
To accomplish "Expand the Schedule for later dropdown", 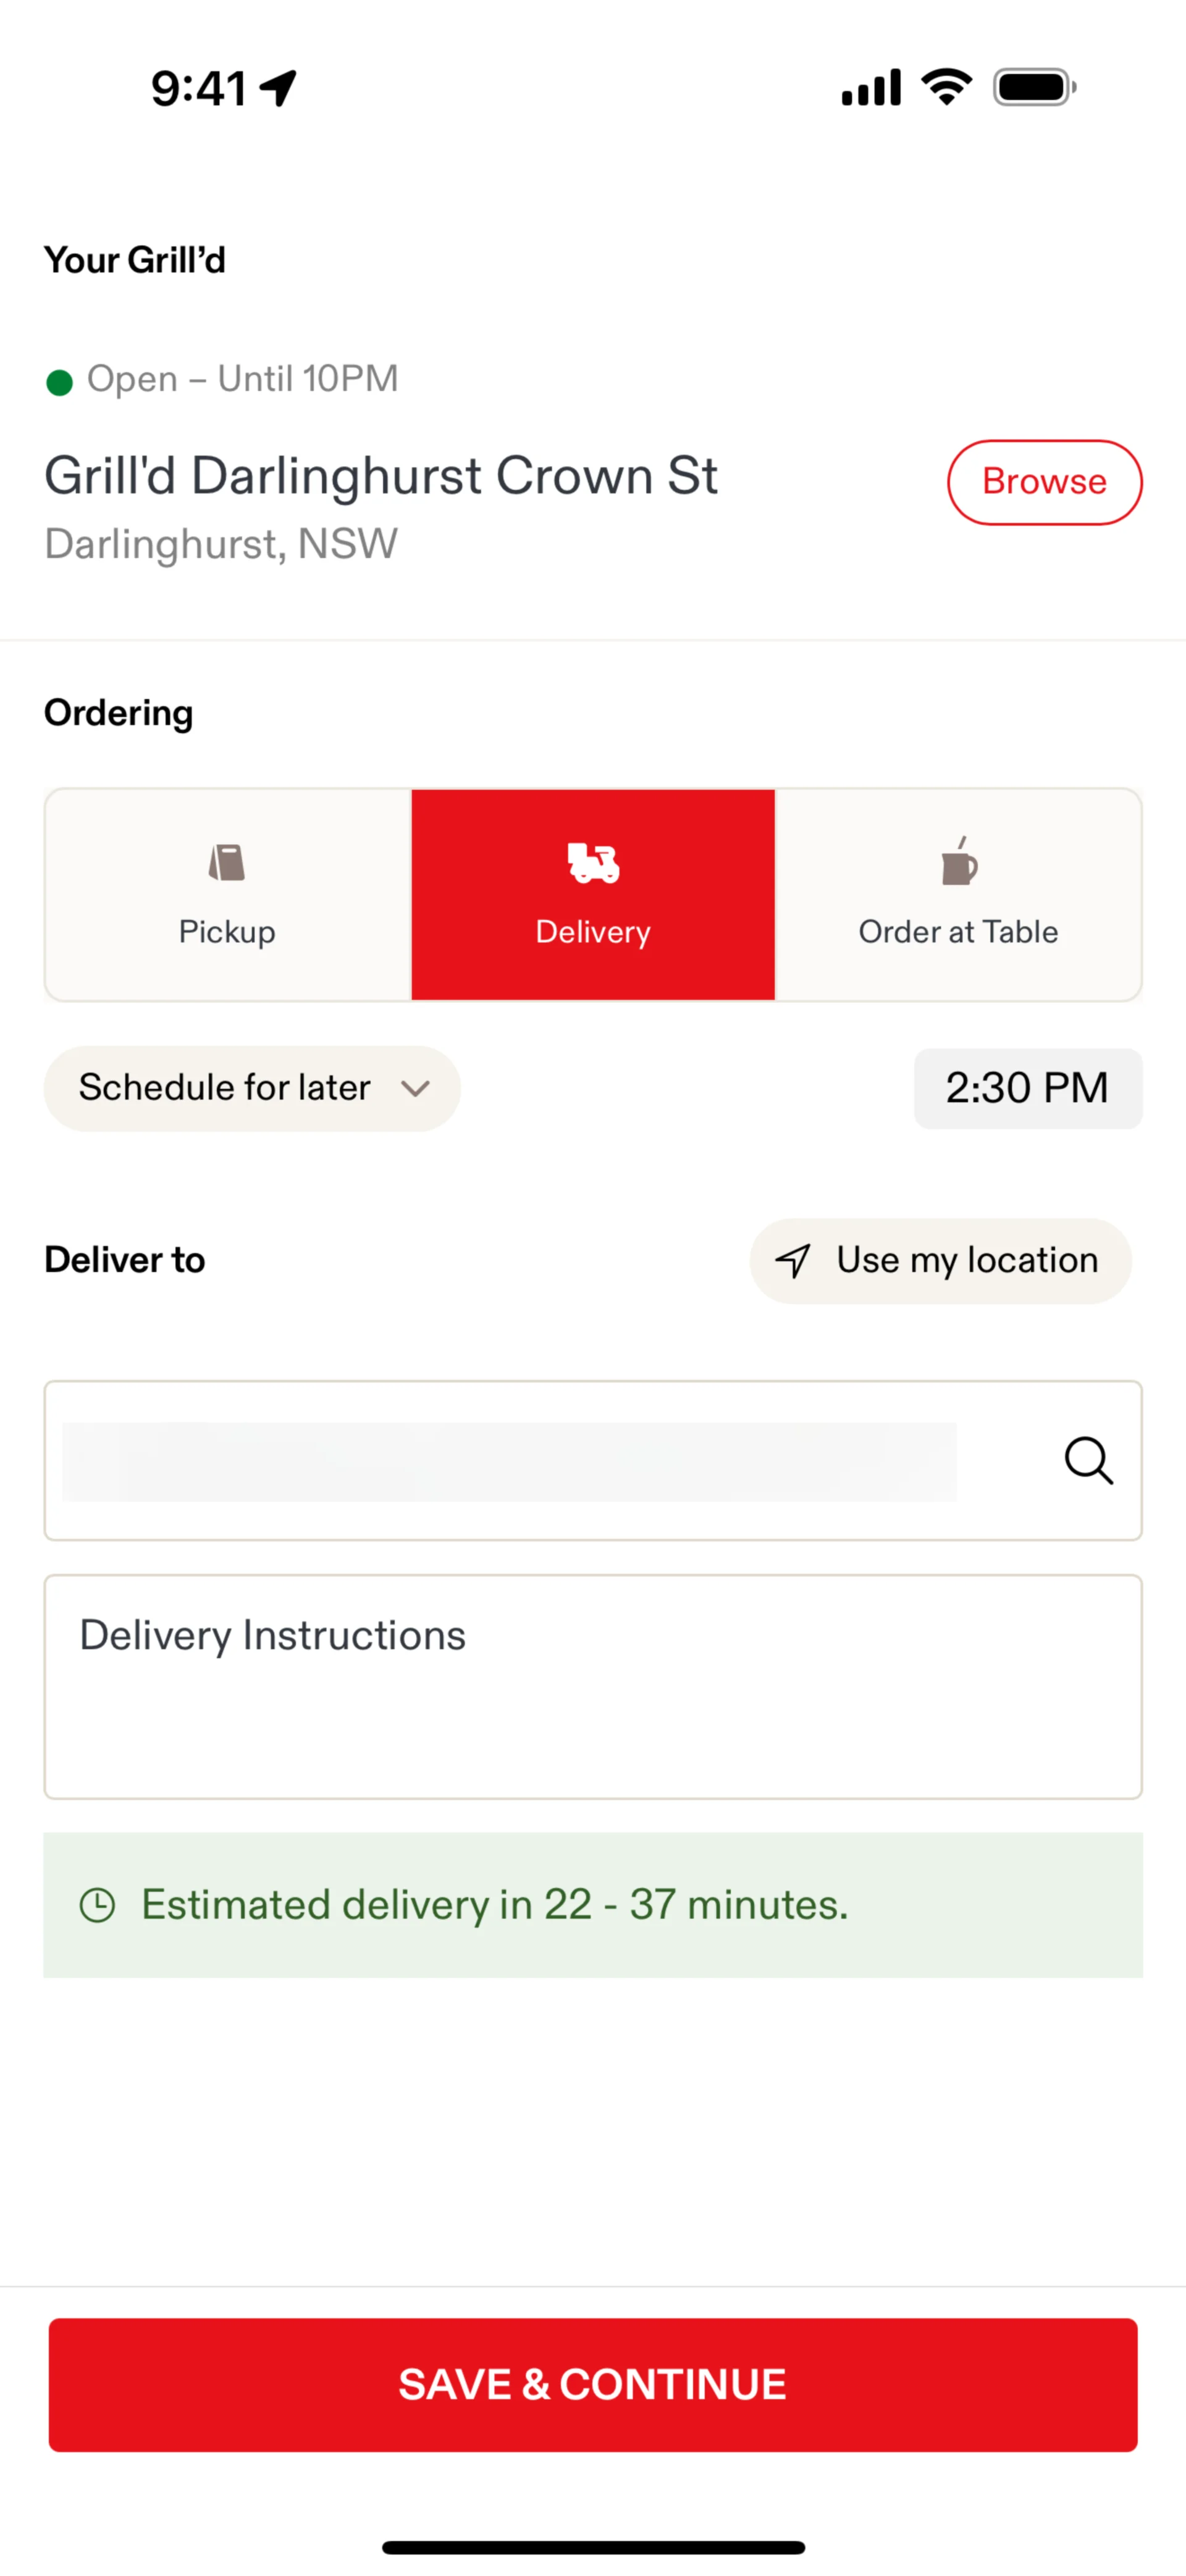I will click(252, 1088).
